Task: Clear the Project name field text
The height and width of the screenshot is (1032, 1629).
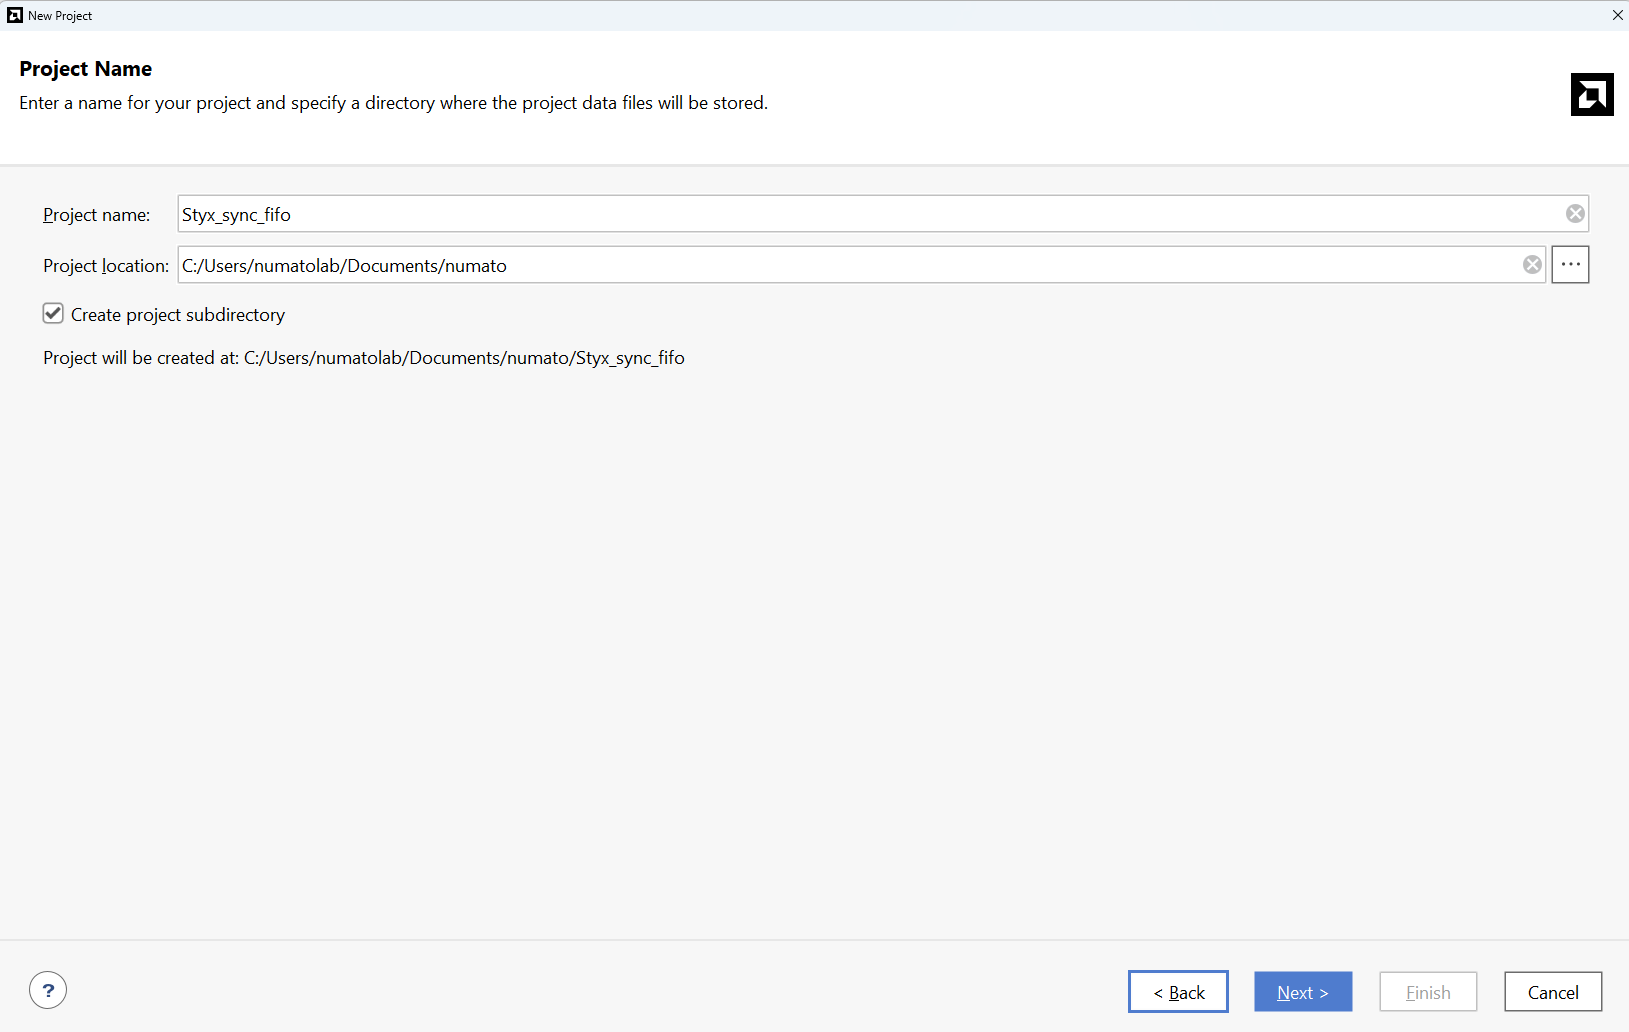Action: (x=1575, y=214)
